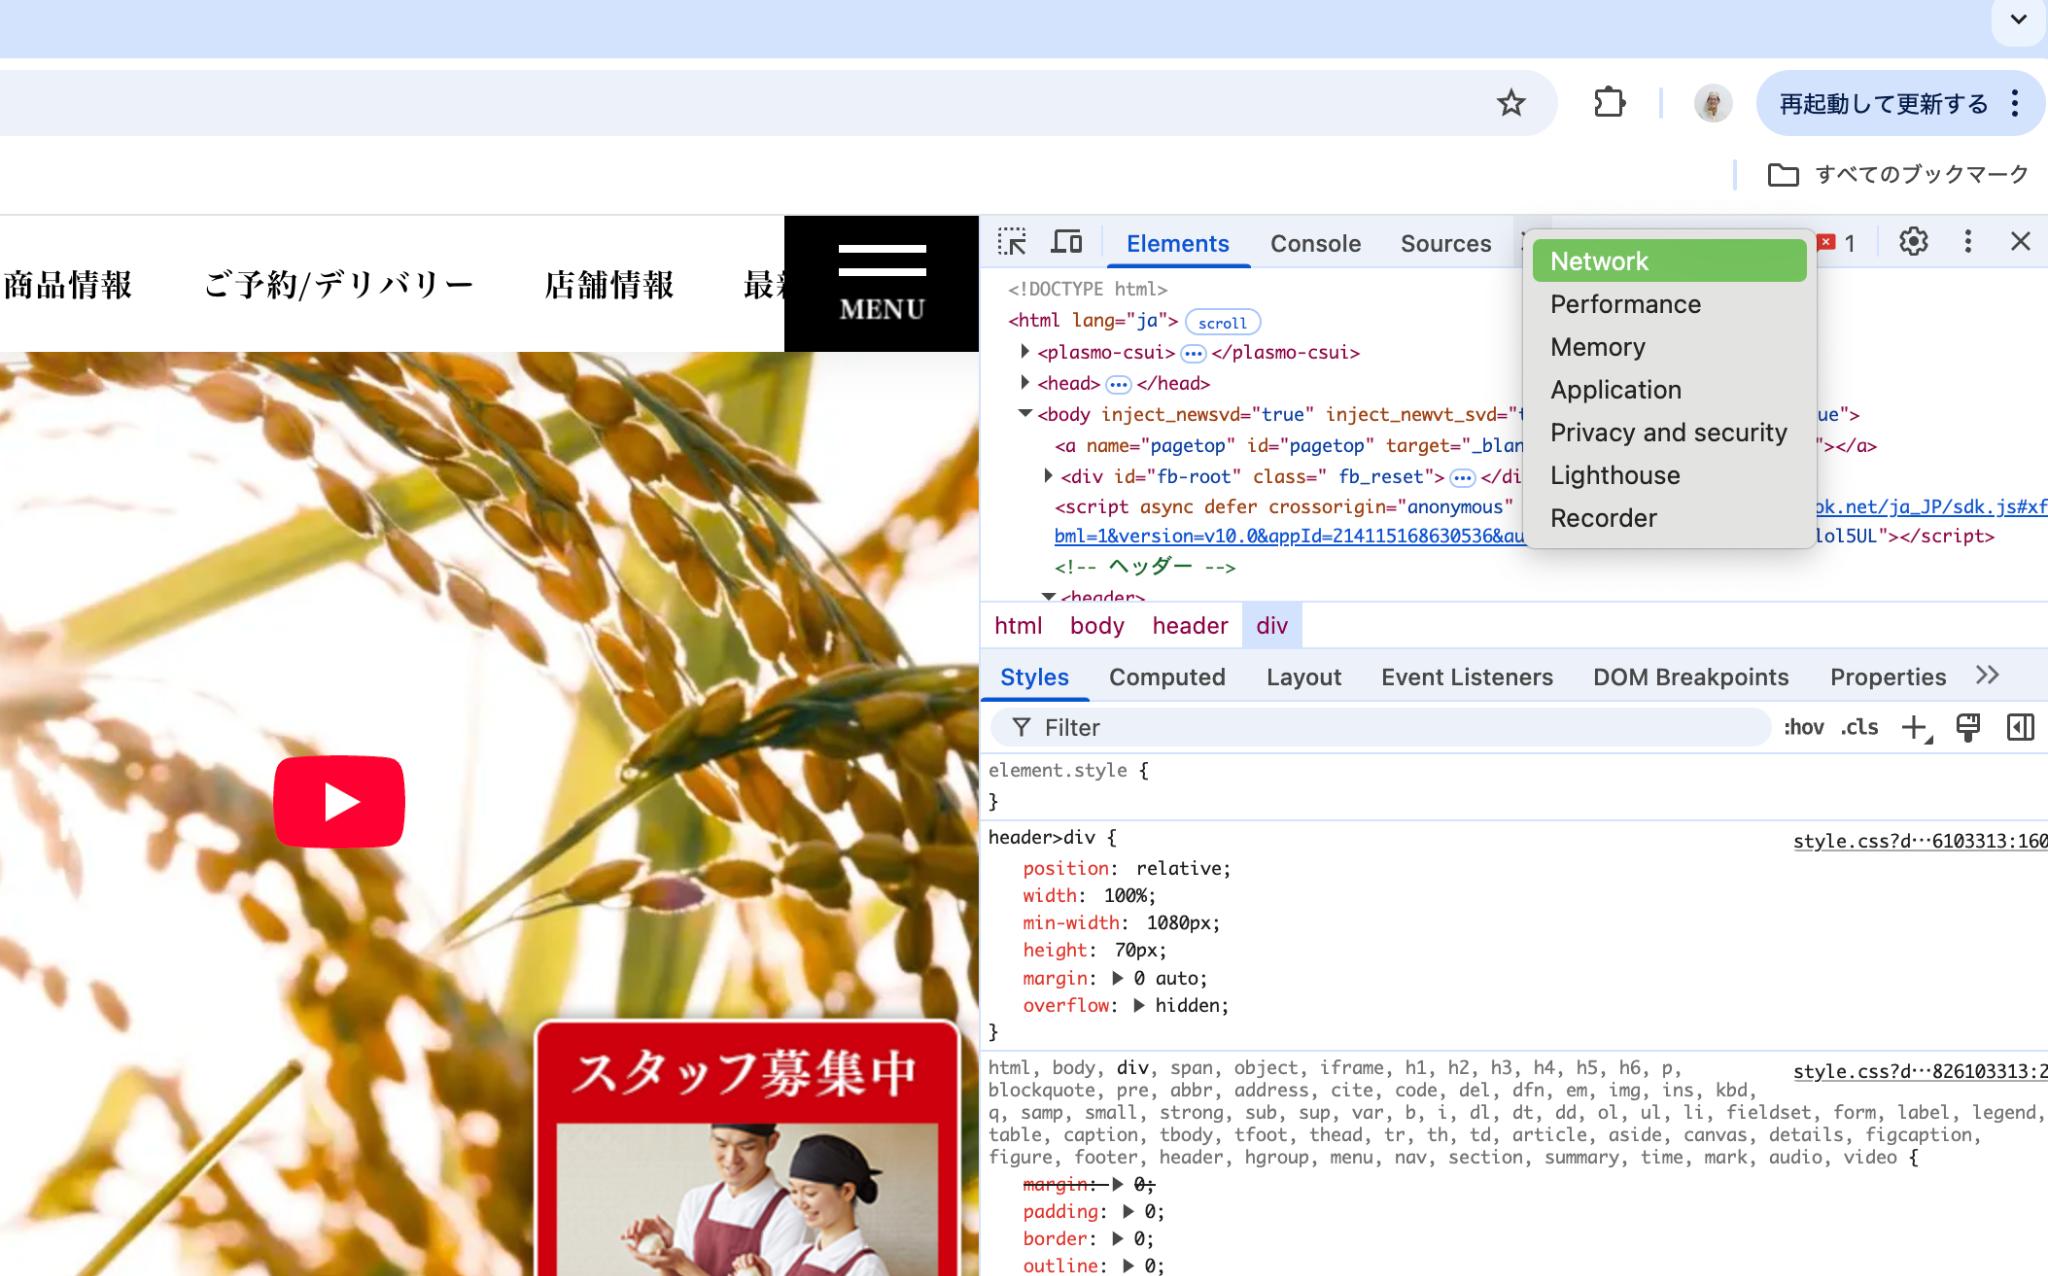The height and width of the screenshot is (1276, 2048).
Task: Select html in the breadcrumb bar
Action: point(1018,626)
